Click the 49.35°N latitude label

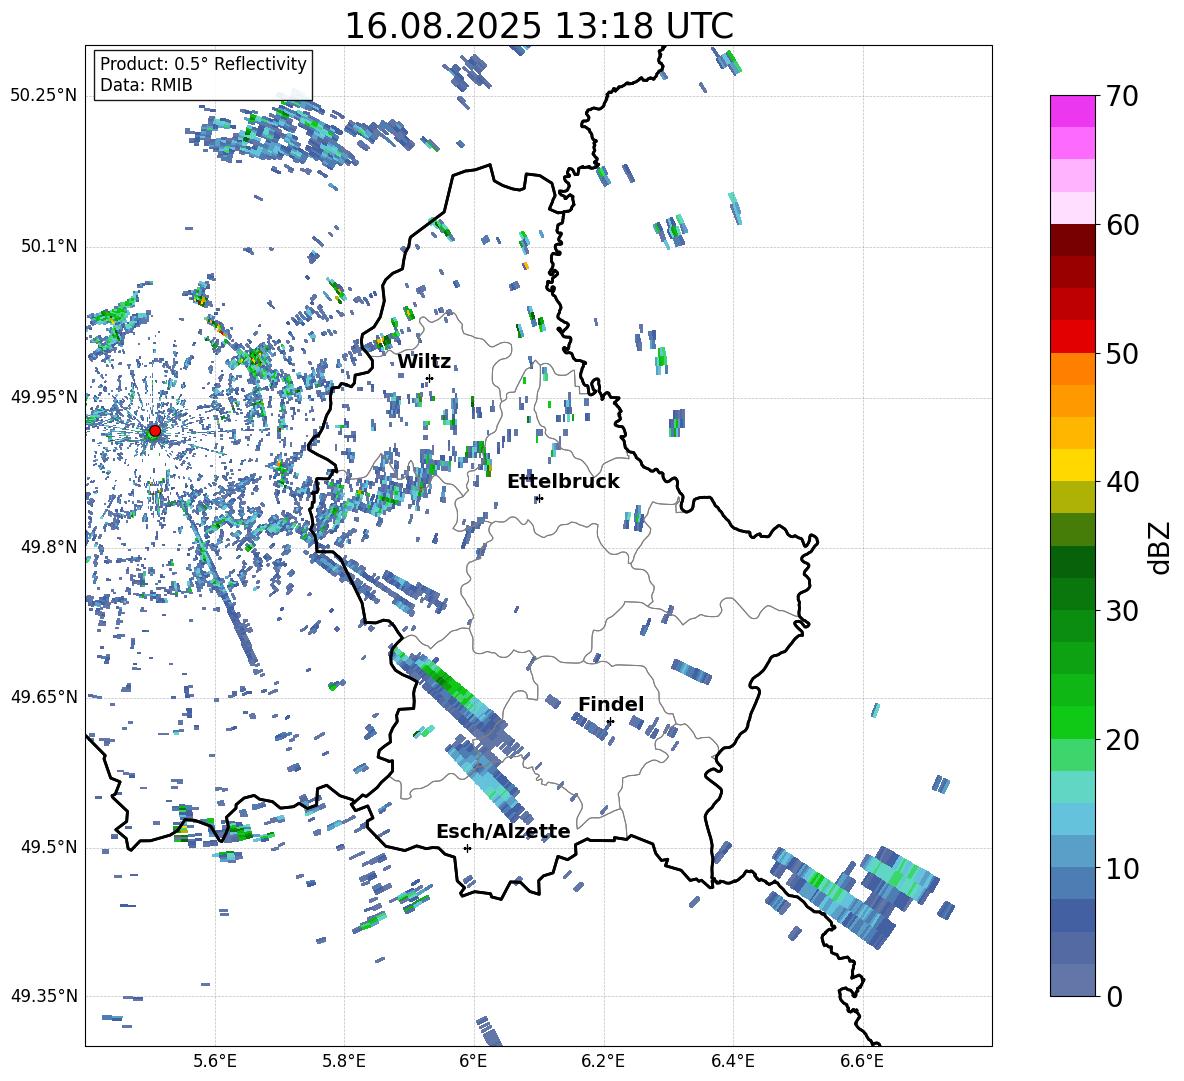point(44,996)
